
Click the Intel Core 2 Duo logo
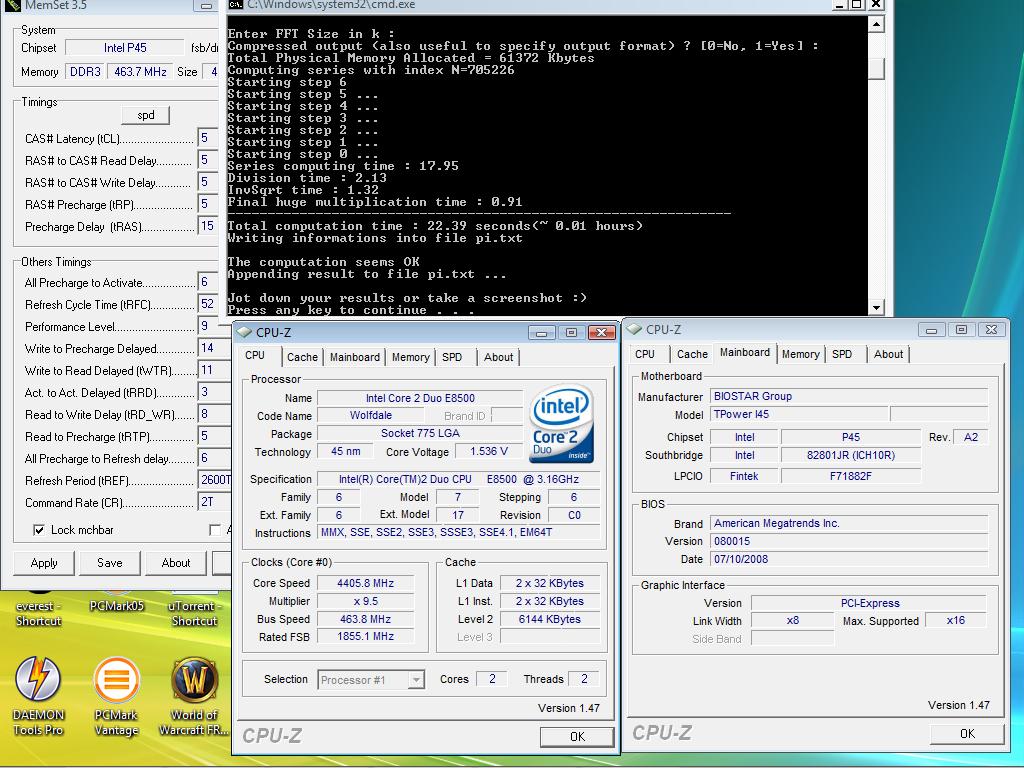pos(562,423)
